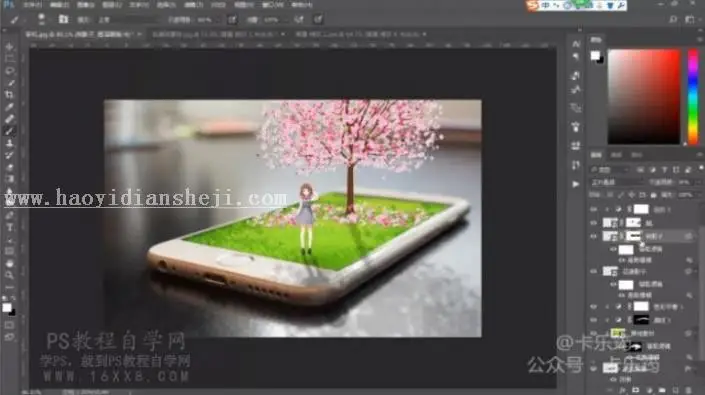
Task: Select the Horizontal Type tool
Action: pos(9,227)
